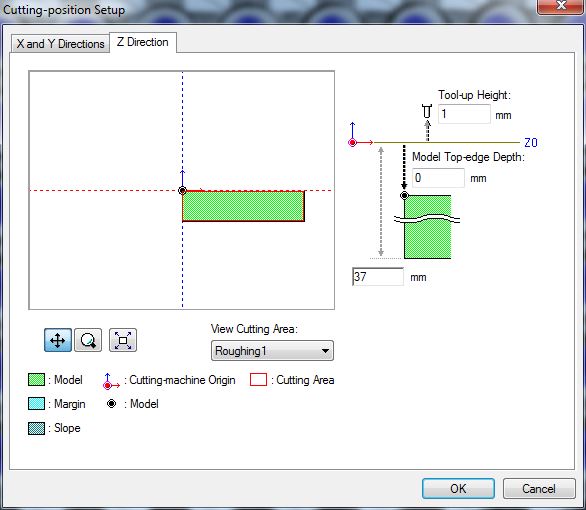Image resolution: width=586 pixels, height=510 pixels.
Task: Click the Cancel button
Action: coord(539,488)
